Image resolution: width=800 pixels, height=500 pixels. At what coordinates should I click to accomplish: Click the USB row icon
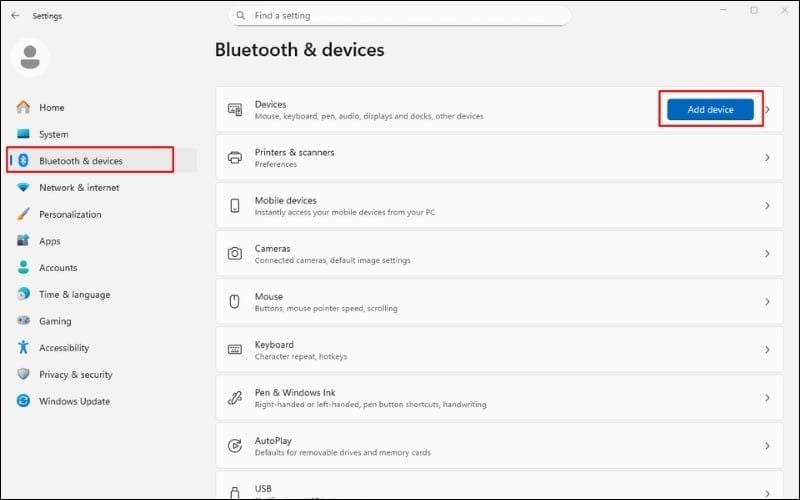pos(235,493)
